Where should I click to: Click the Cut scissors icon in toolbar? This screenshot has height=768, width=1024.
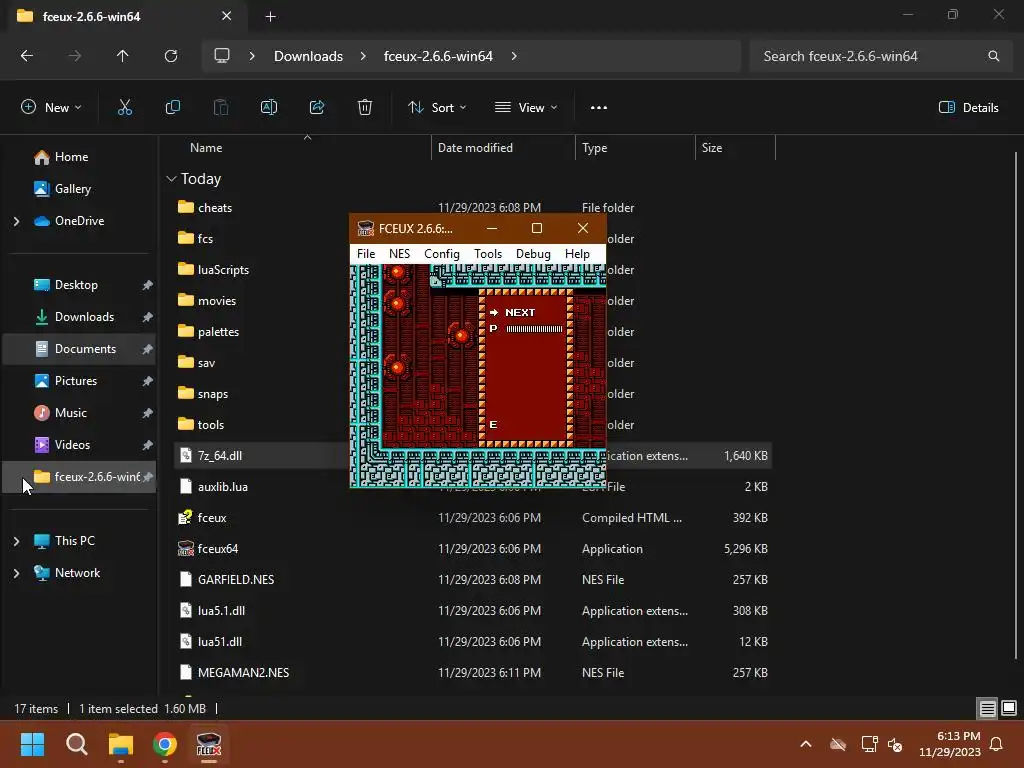(x=125, y=108)
